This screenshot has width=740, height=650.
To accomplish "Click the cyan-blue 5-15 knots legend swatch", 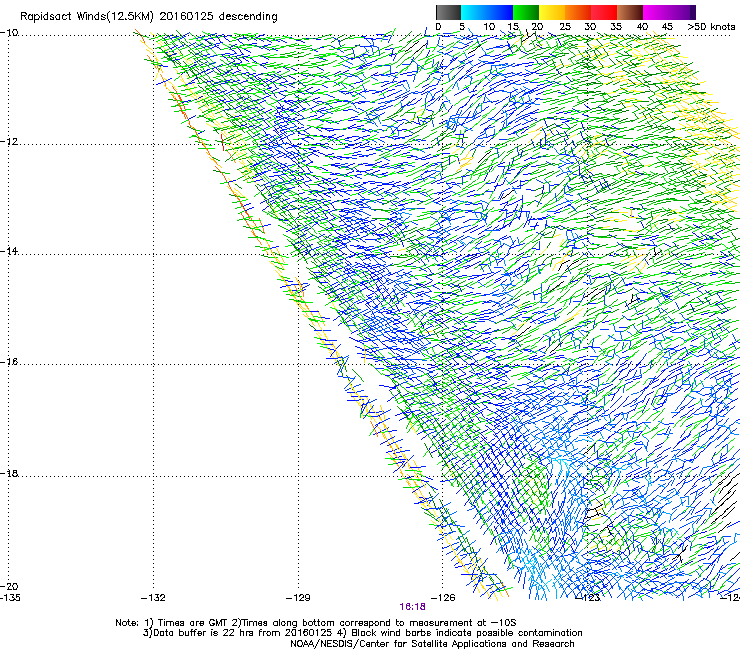I will click(487, 12).
